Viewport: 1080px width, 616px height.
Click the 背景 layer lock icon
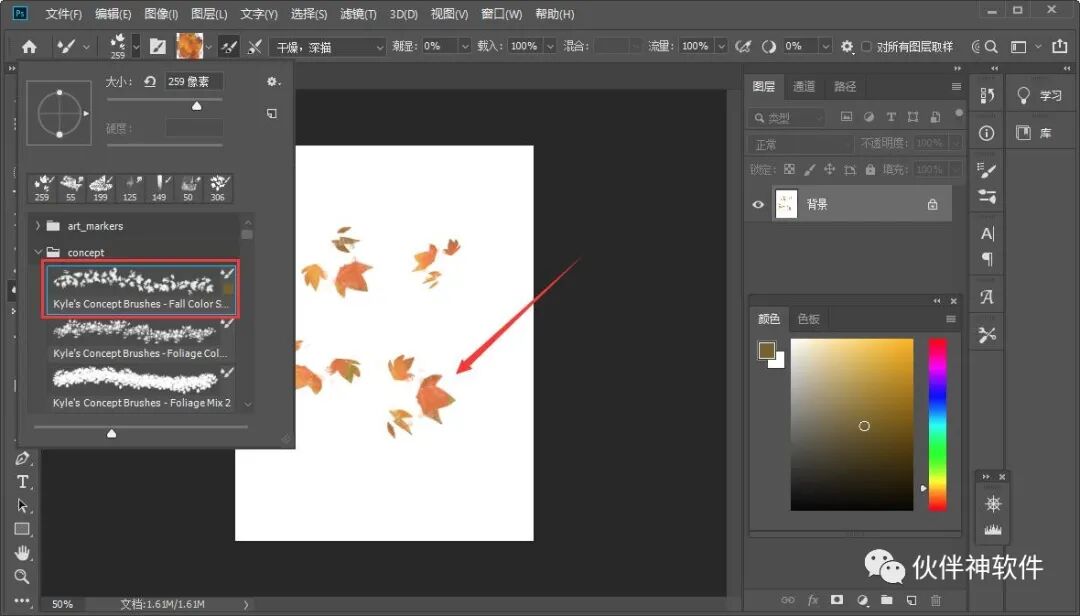932,204
